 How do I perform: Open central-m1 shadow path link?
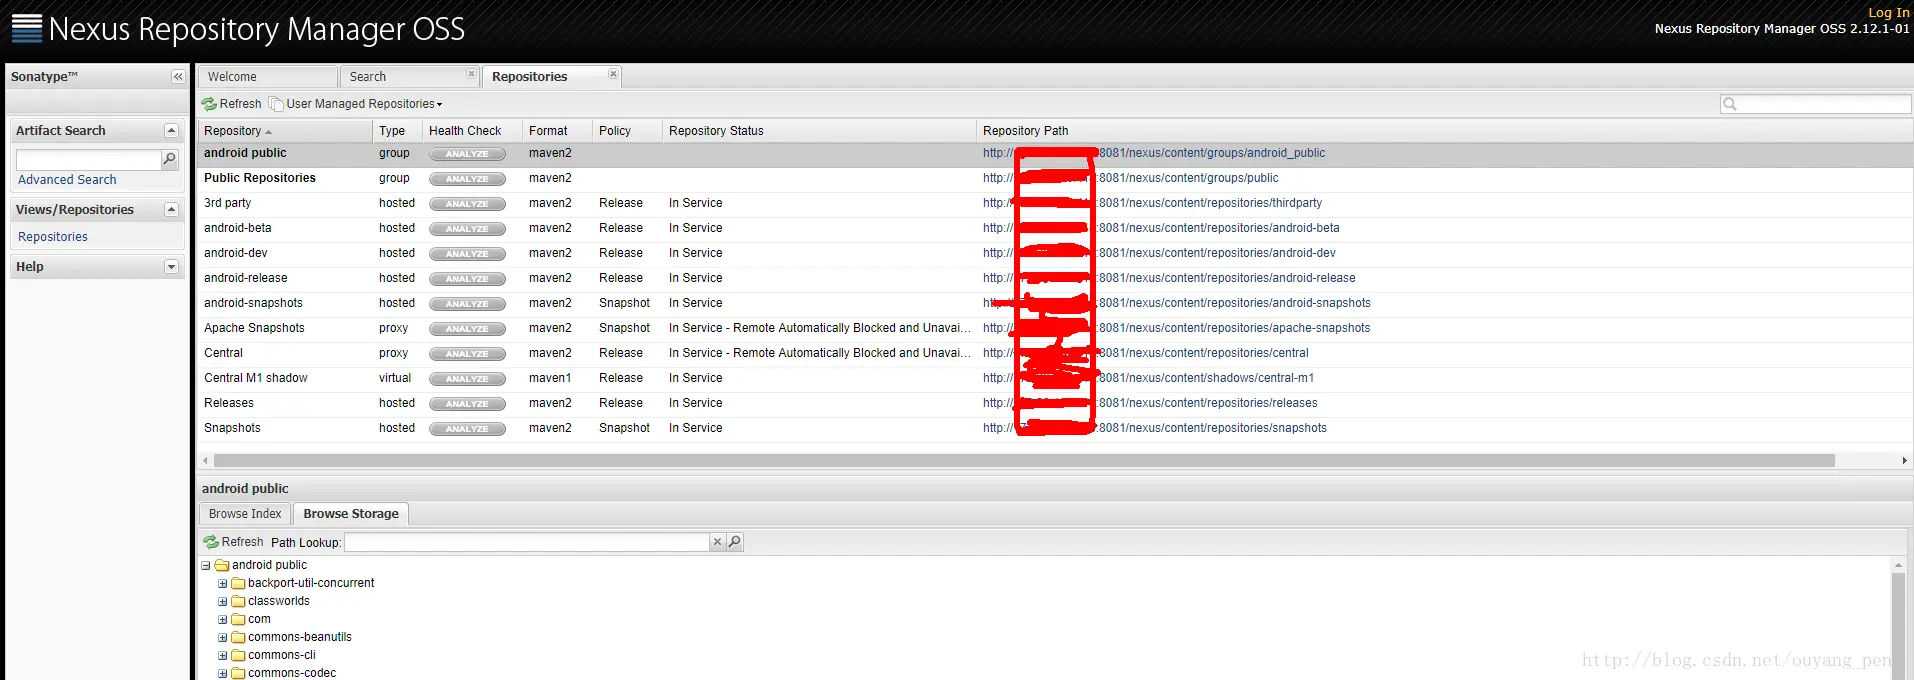pos(1148,378)
